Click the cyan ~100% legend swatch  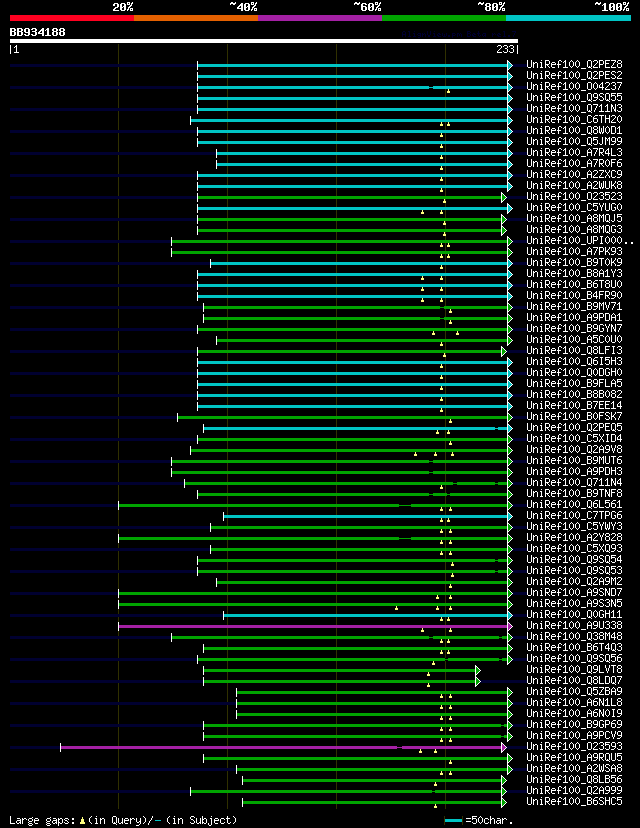[568, 18]
